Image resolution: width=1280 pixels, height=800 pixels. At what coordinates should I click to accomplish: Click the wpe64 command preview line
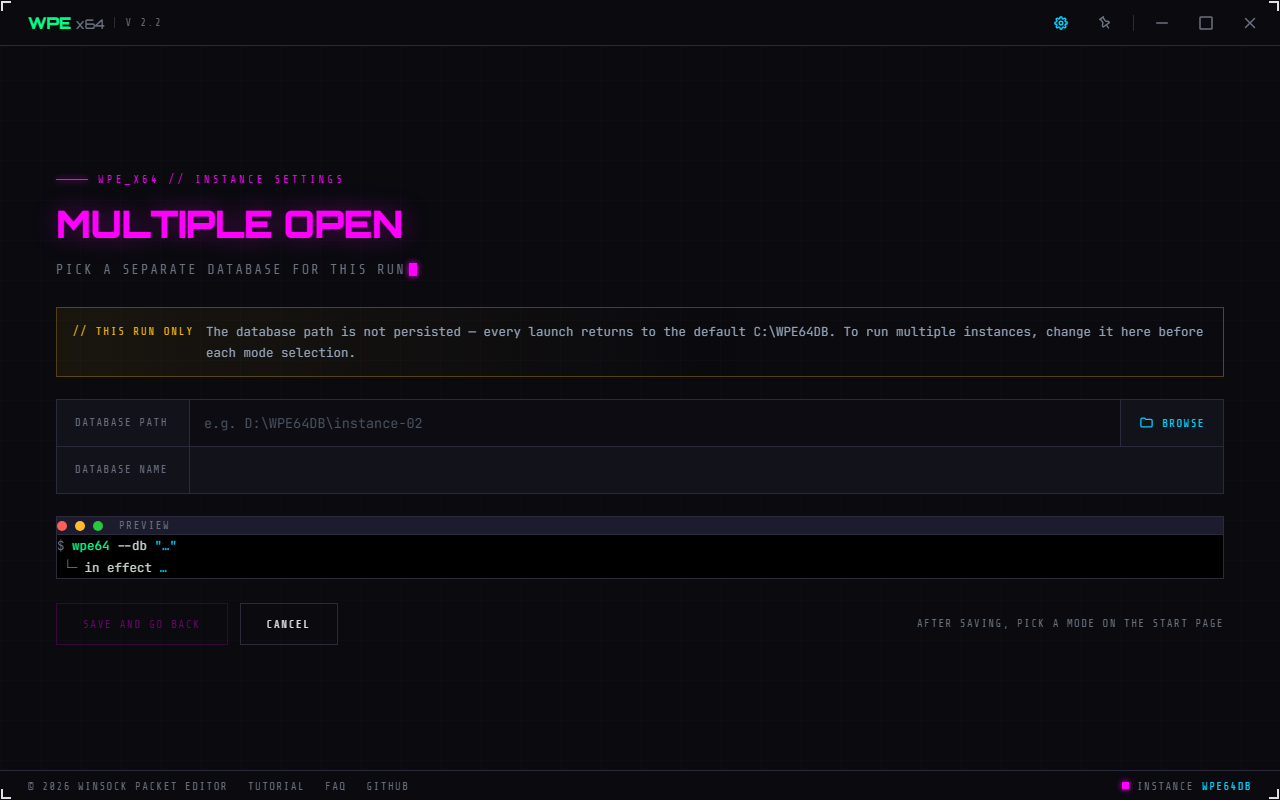pyautogui.click(x=117, y=546)
